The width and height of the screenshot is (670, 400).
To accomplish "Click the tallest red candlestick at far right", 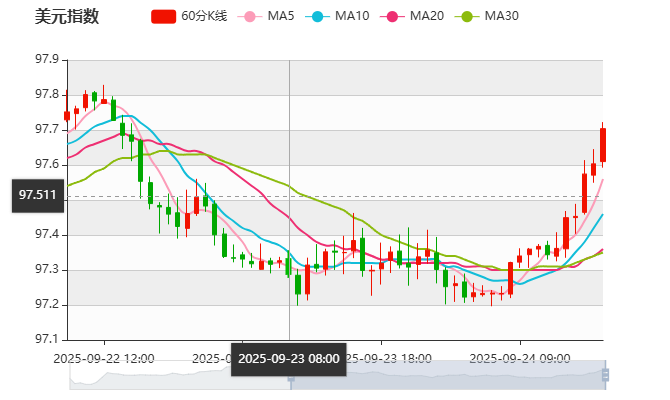I will pyautogui.click(x=602, y=145).
